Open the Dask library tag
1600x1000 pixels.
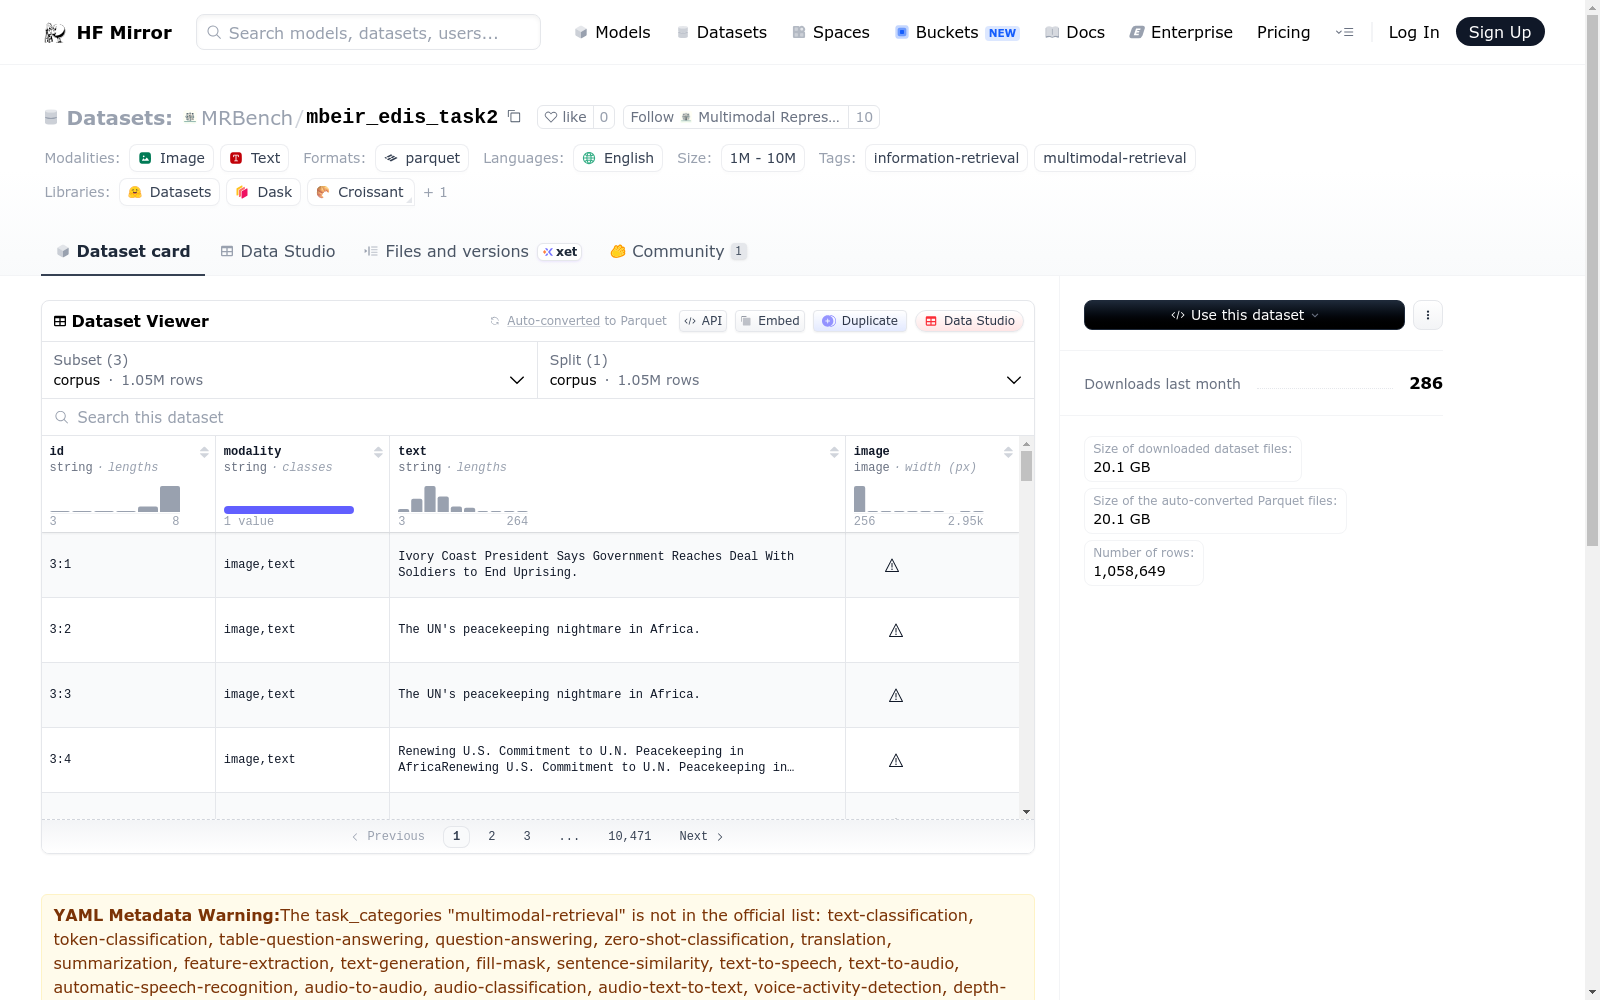(264, 192)
